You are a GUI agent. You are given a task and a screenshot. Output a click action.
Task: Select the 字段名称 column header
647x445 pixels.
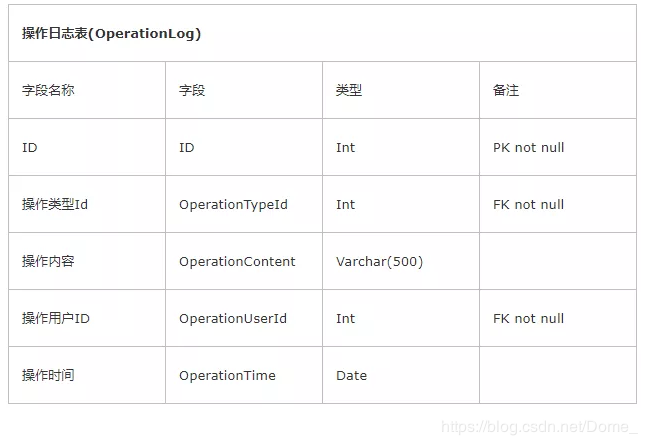click(48, 90)
